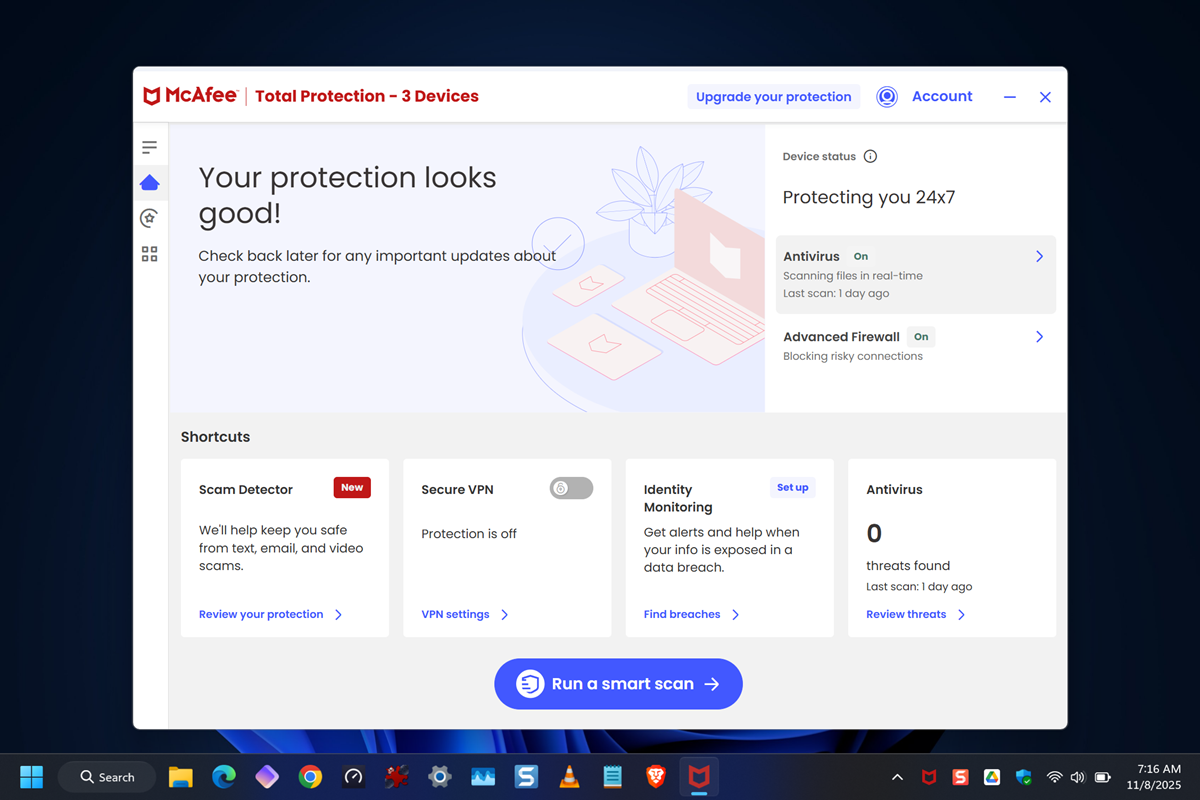This screenshot has height=800, width=1200.
Task: Open File Explorer from taskbar
Action: tap(180, 777)
